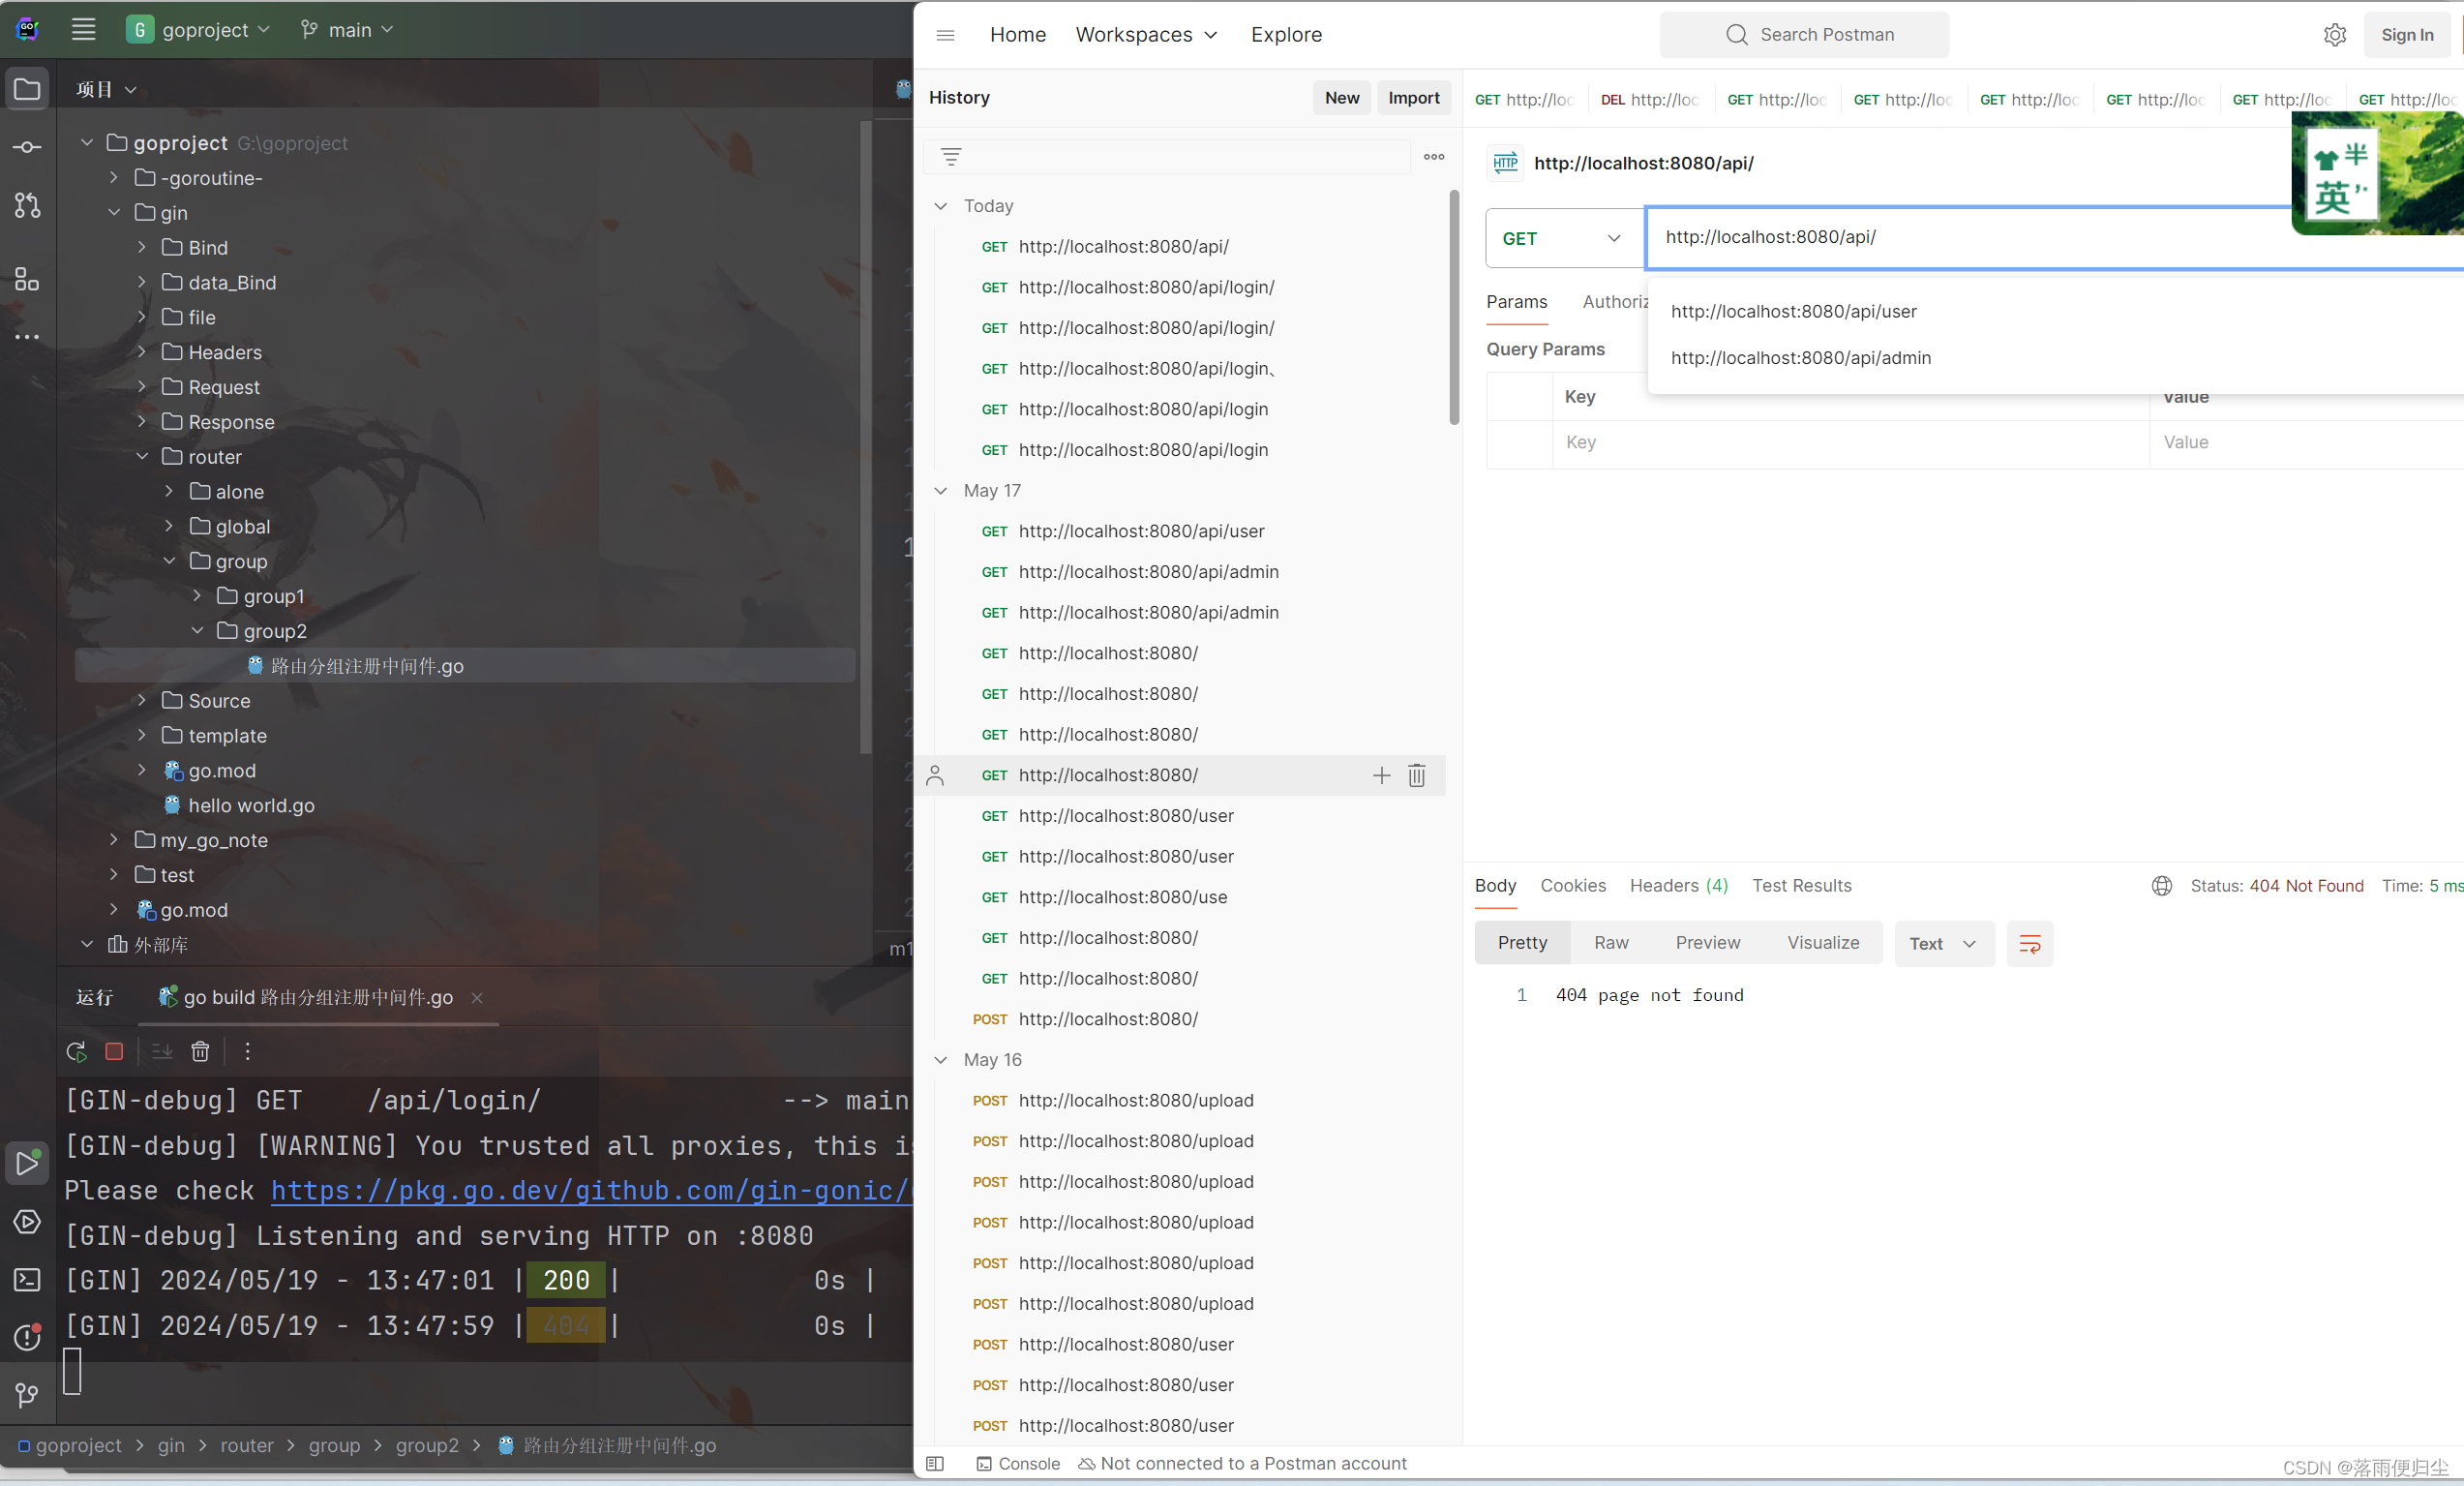Expand the -goroutine- folder
The width and height of the screenshot is (2464, 1486).
click(x=114, y=178)
